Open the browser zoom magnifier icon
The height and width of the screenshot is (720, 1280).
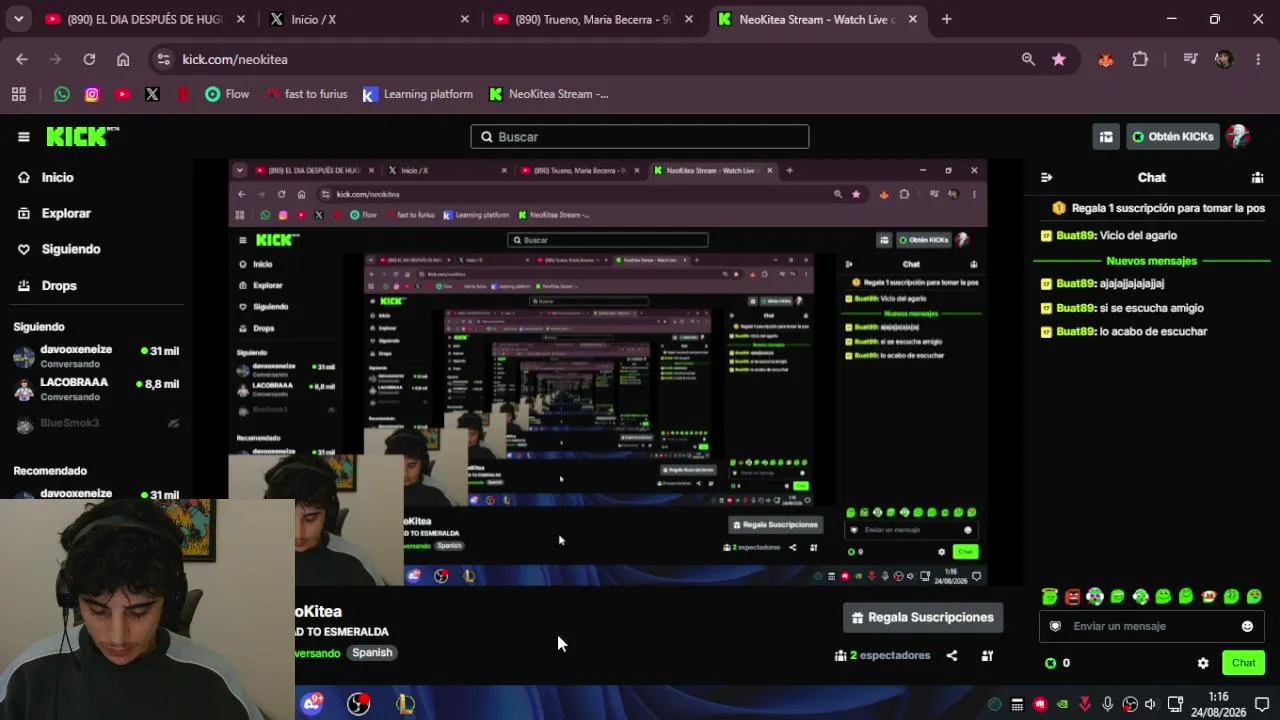[1028, 59]
